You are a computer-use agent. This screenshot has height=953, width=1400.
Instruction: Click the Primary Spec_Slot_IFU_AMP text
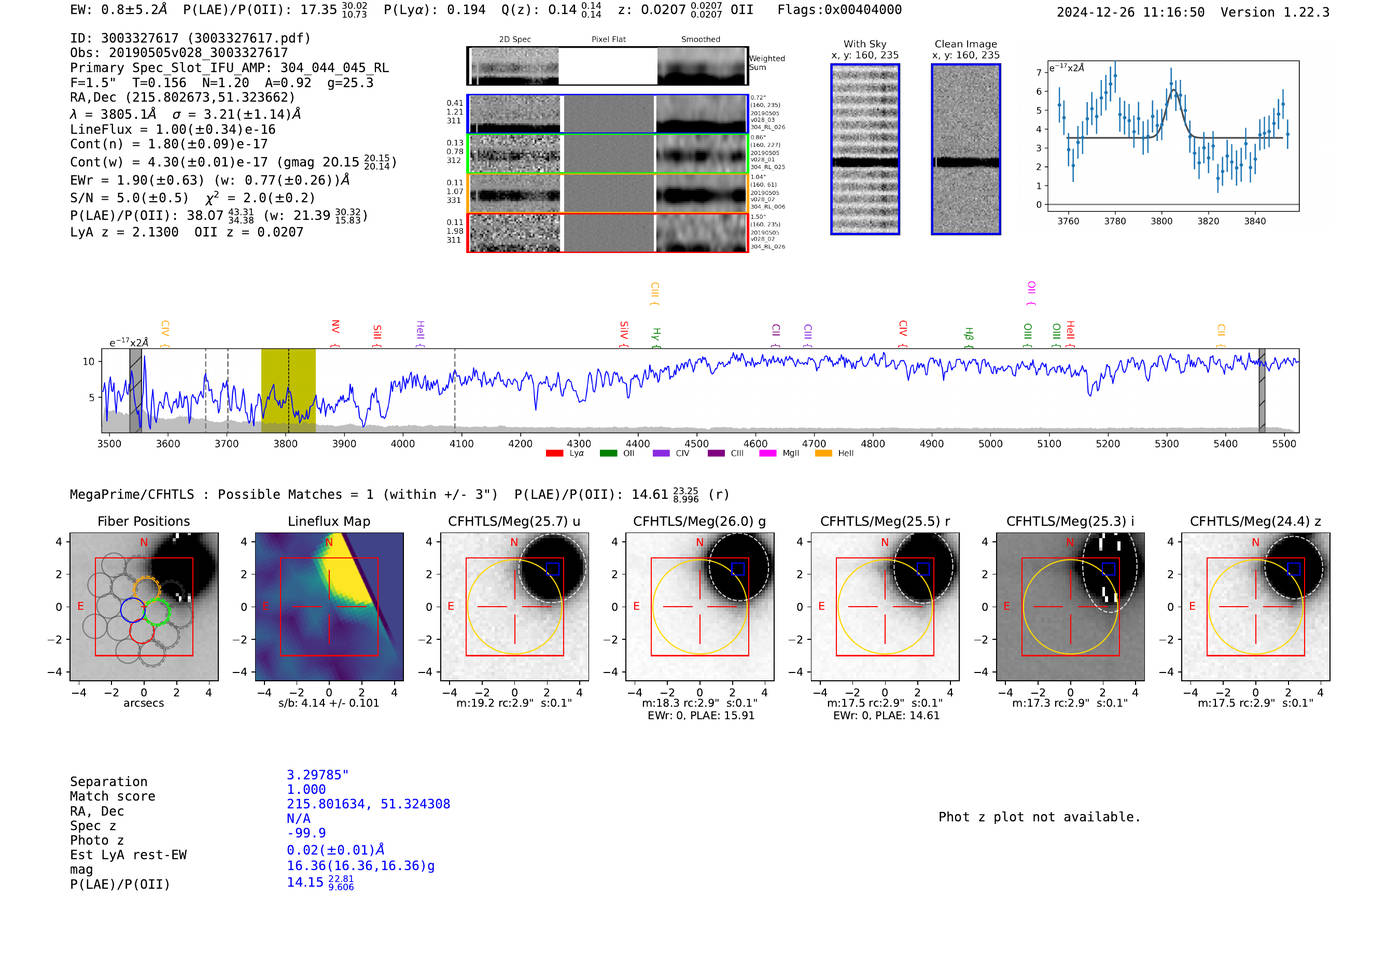(229, 68)
